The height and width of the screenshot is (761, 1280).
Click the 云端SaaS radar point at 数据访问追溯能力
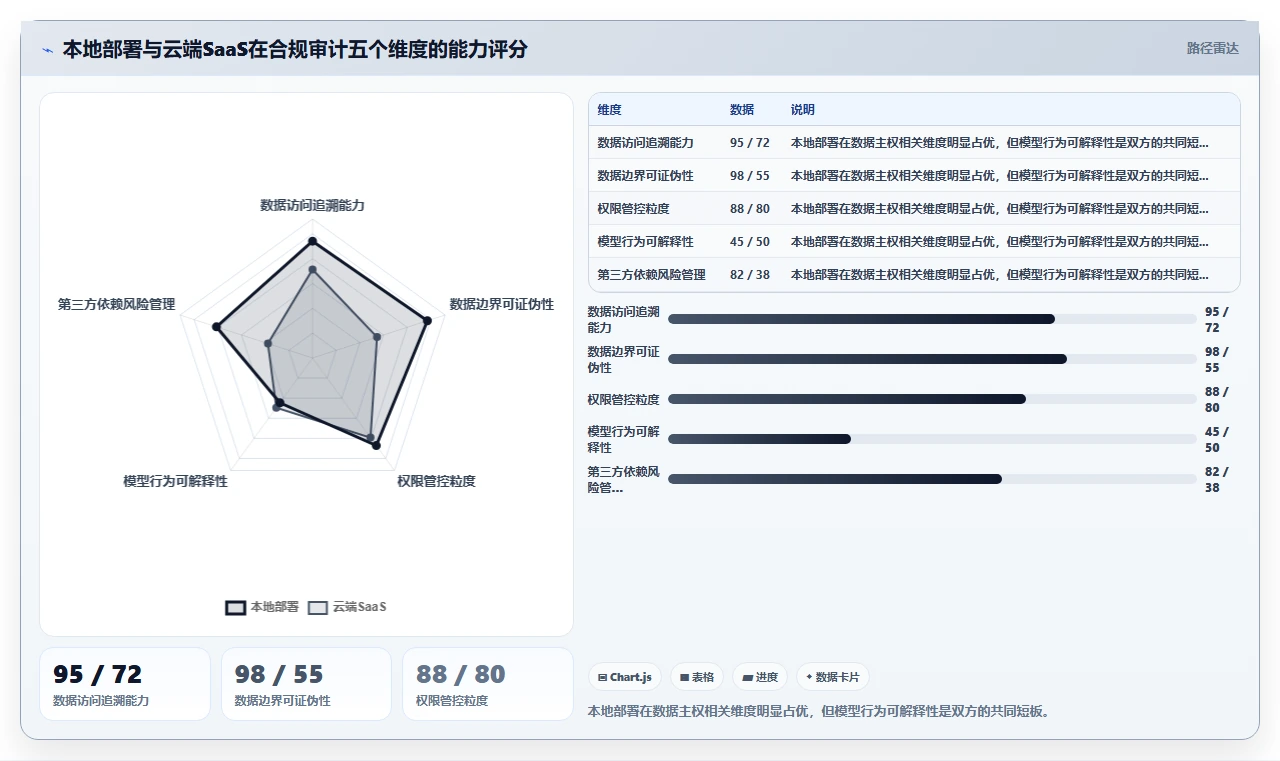pos(312,269)
